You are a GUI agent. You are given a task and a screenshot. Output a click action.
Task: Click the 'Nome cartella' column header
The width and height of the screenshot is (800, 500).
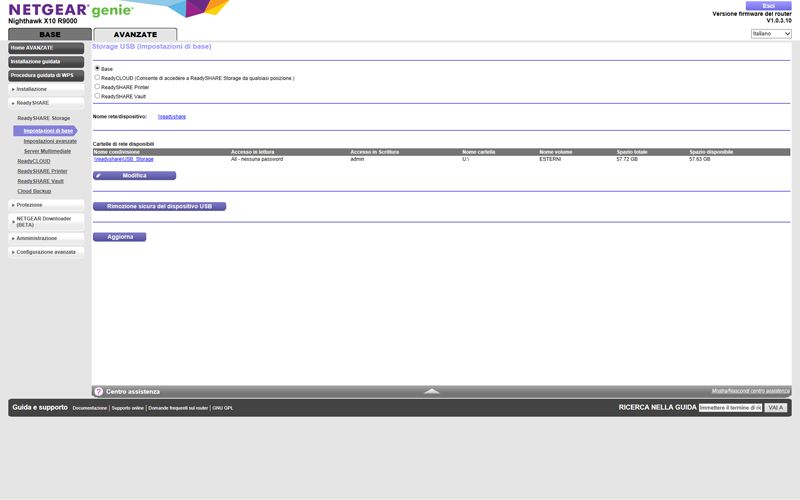(x=479, y=152)
